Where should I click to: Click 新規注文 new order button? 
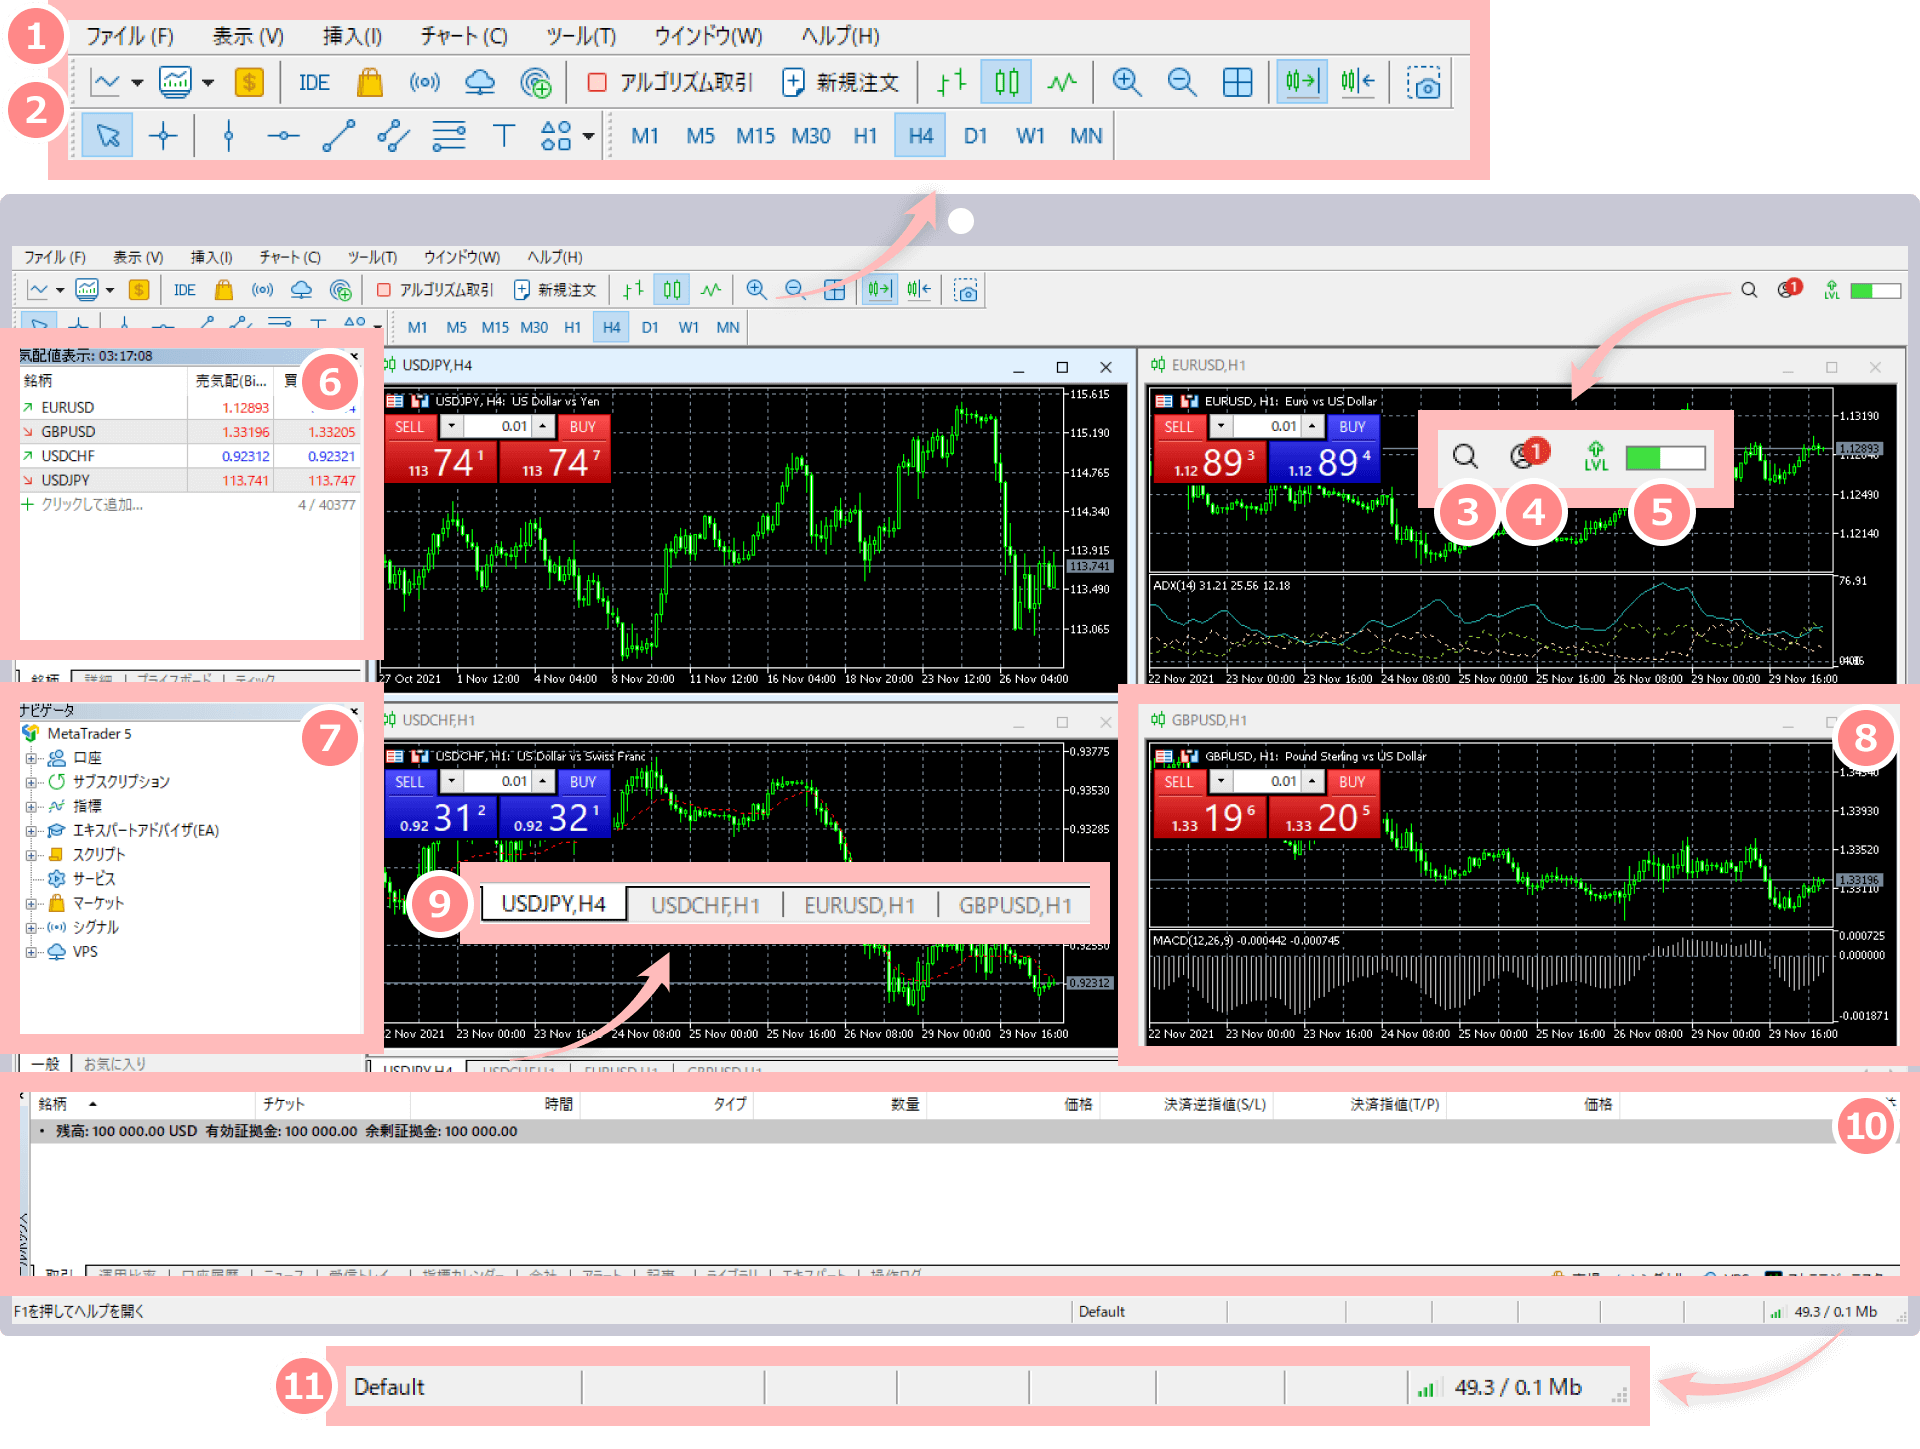tap(840, 82)
